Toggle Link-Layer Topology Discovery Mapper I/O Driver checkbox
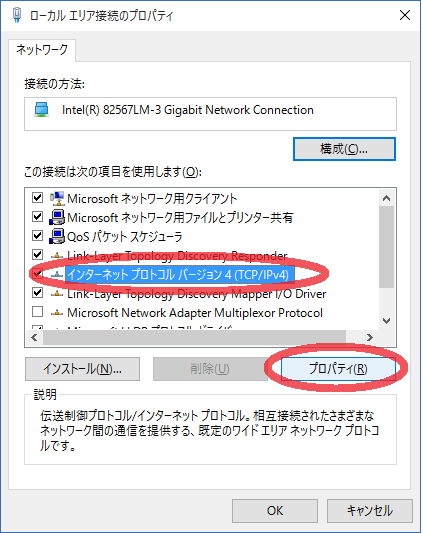 pyautogui.click(x=37, y=292)
